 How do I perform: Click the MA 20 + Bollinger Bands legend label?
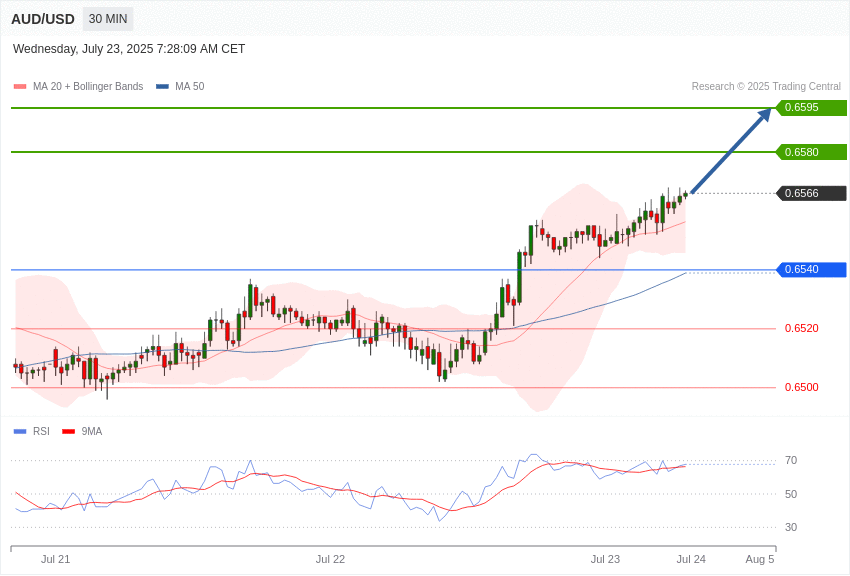[88, 87]
